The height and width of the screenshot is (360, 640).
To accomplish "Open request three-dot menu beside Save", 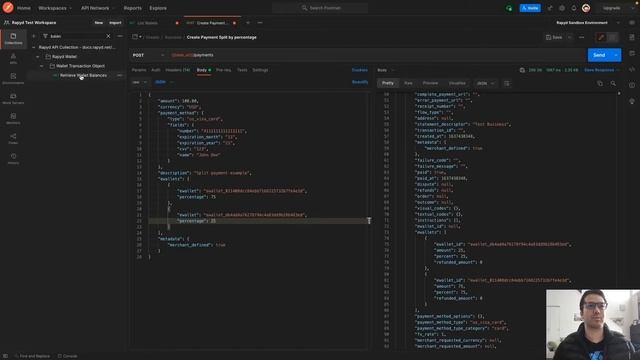I will [581, 37].
